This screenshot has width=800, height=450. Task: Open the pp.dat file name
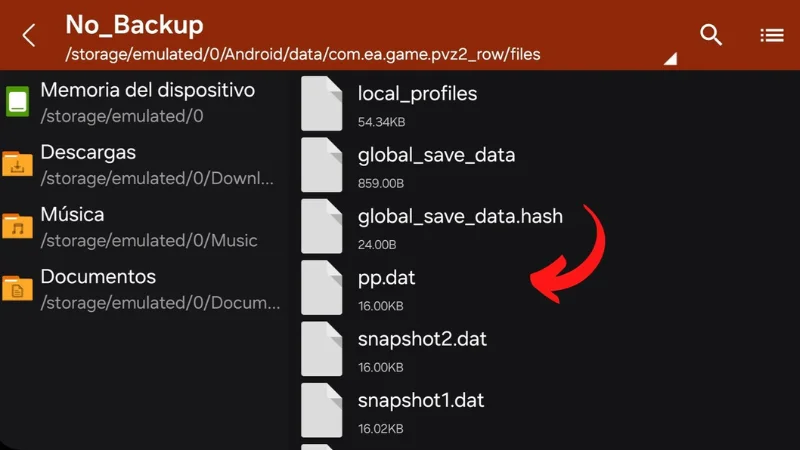386,278
